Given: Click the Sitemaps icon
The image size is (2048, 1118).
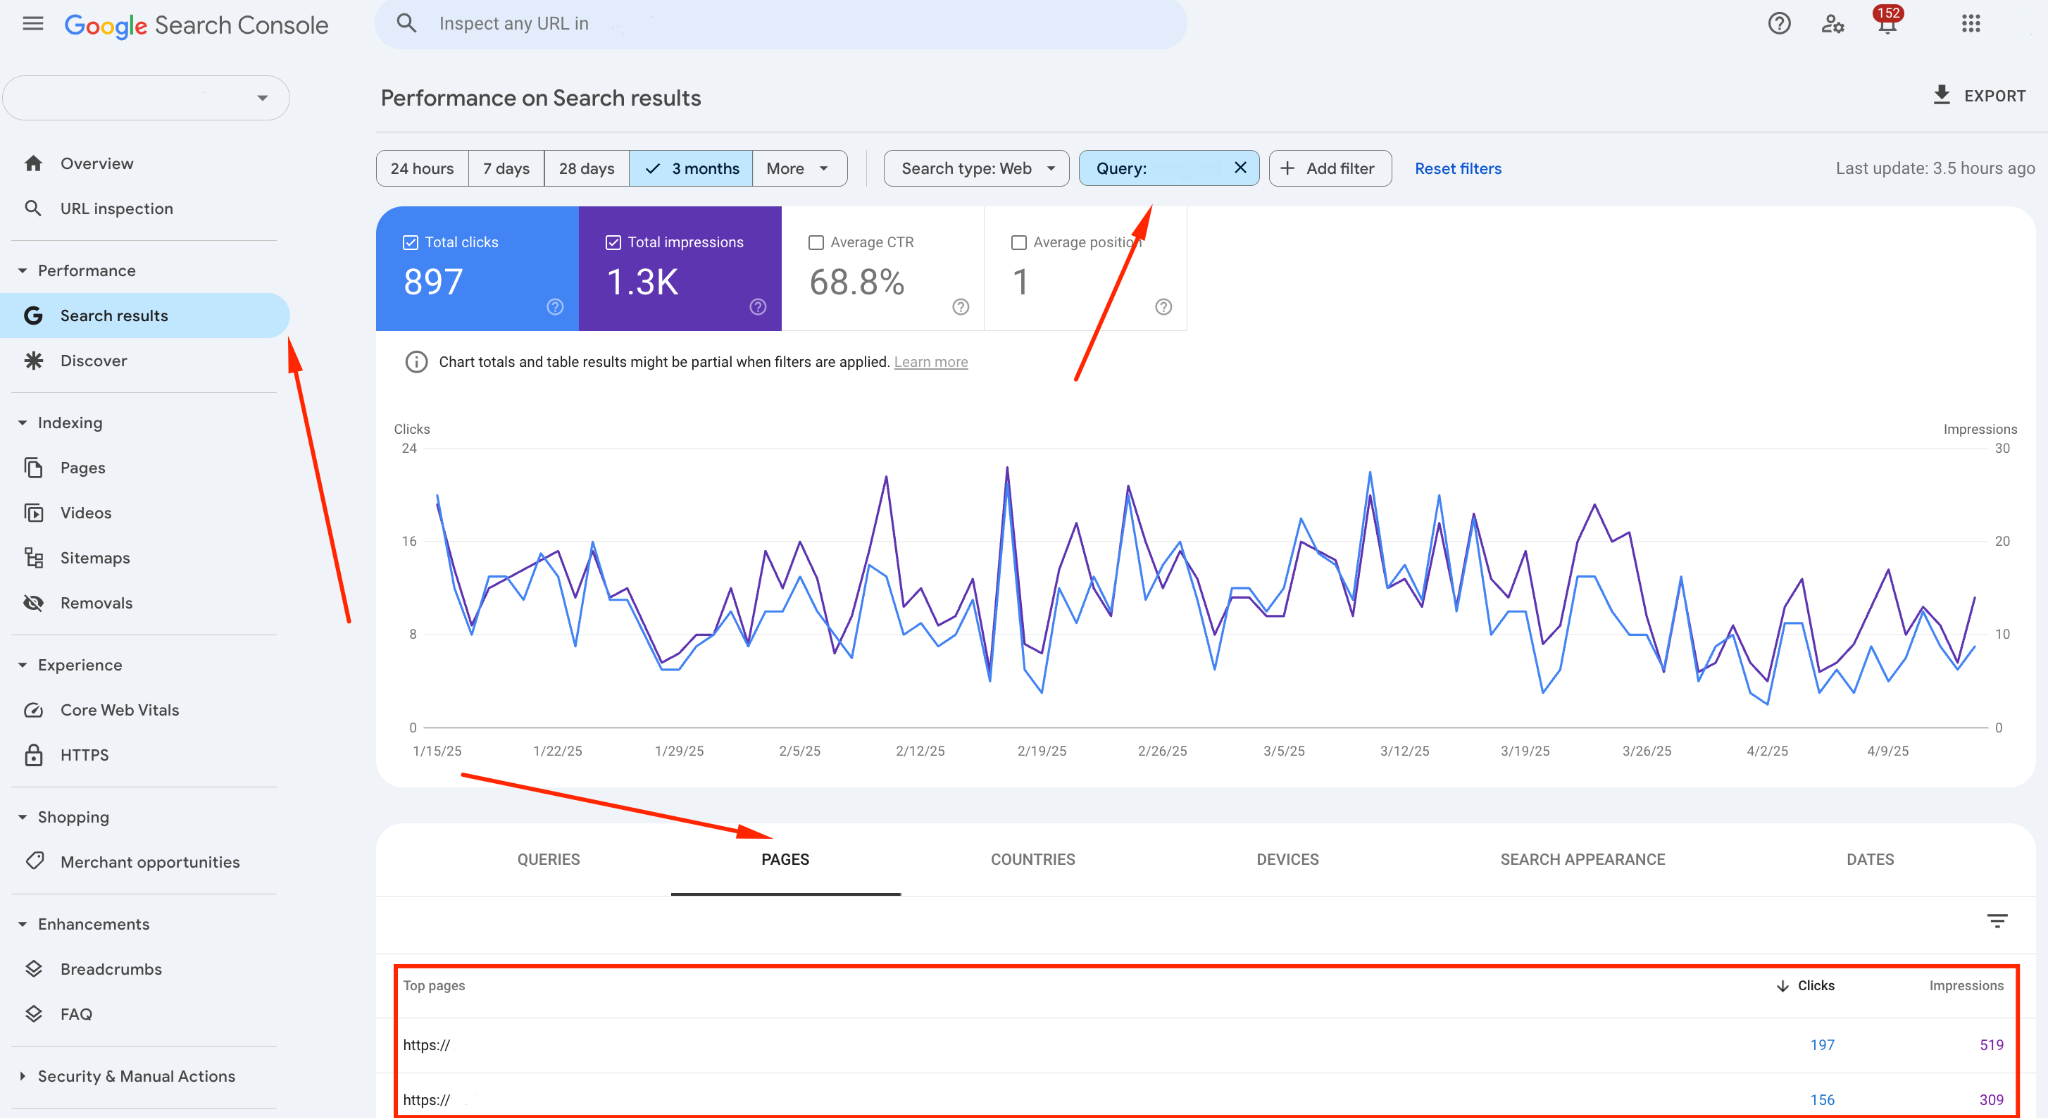Looking at the screenshot, I should pos(34,557).
